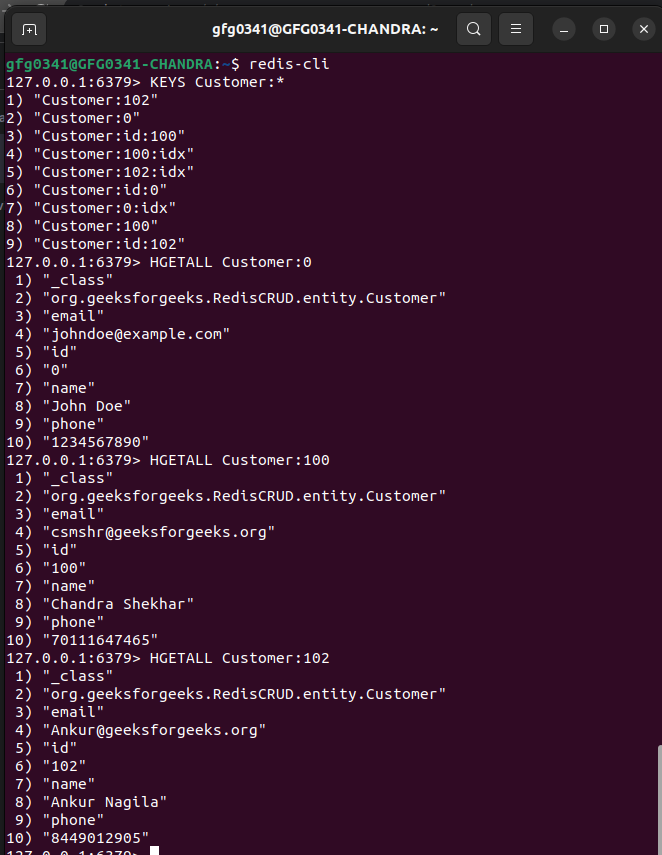
Task: Close the terminal window
Action: coord(644,29)
